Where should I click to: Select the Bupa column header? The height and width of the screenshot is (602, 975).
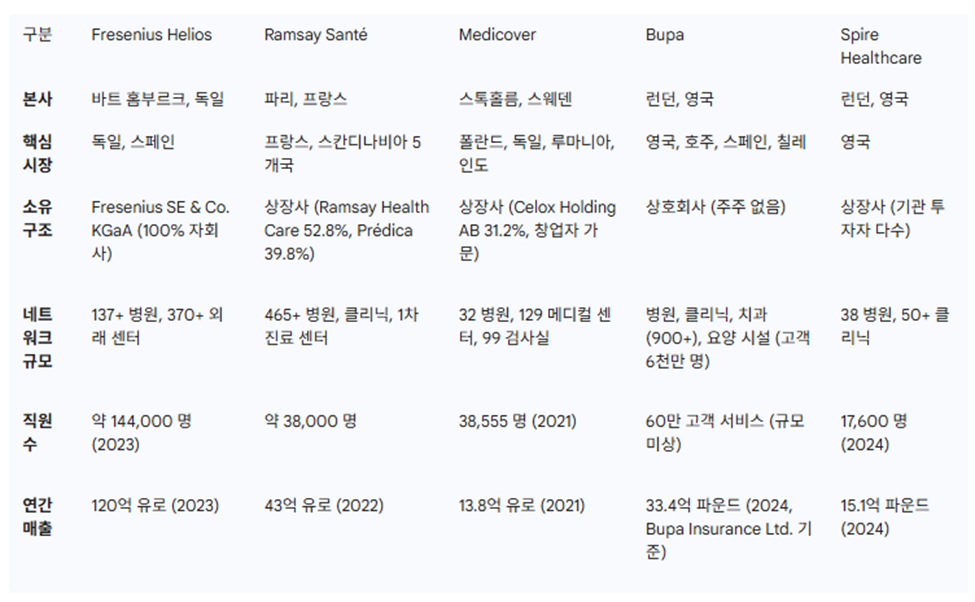(664, 35)
